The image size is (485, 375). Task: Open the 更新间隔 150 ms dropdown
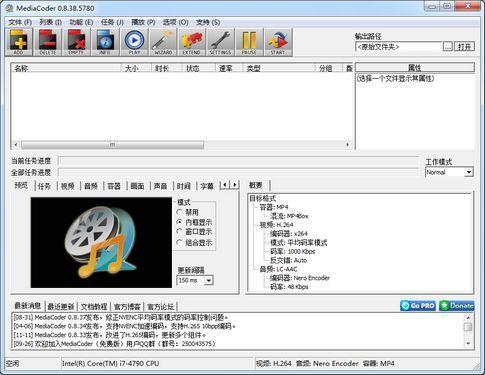tap(195, 280)
